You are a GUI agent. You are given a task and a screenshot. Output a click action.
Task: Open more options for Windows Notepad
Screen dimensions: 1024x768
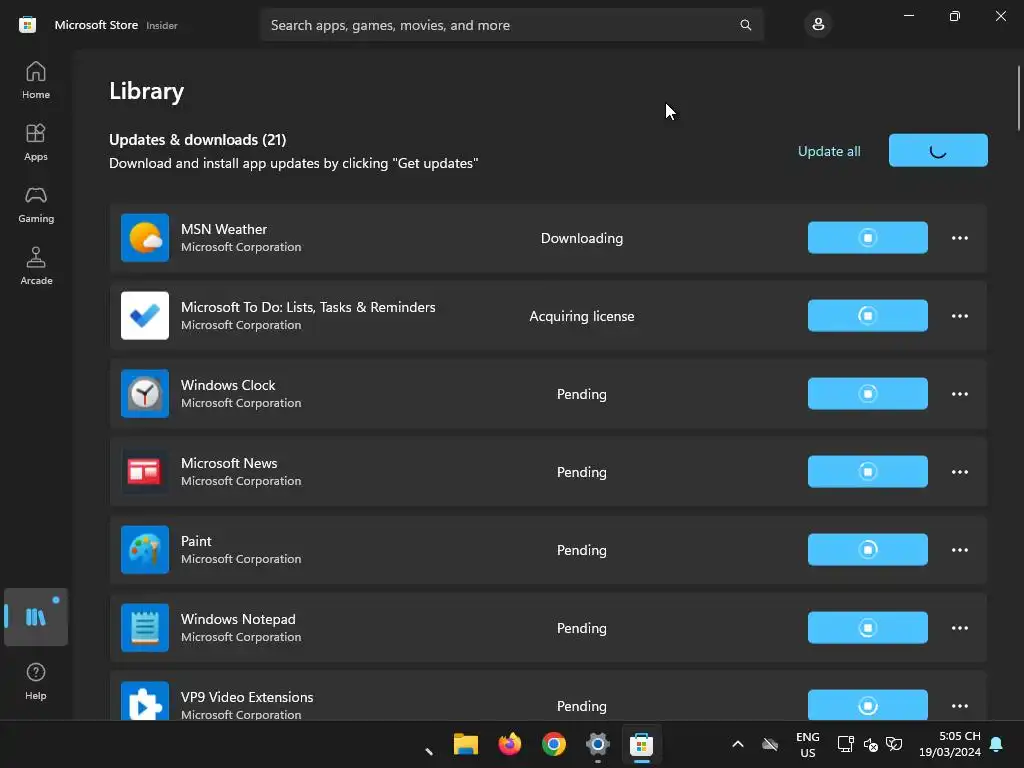pyautogui.click(x=959, y=628)
